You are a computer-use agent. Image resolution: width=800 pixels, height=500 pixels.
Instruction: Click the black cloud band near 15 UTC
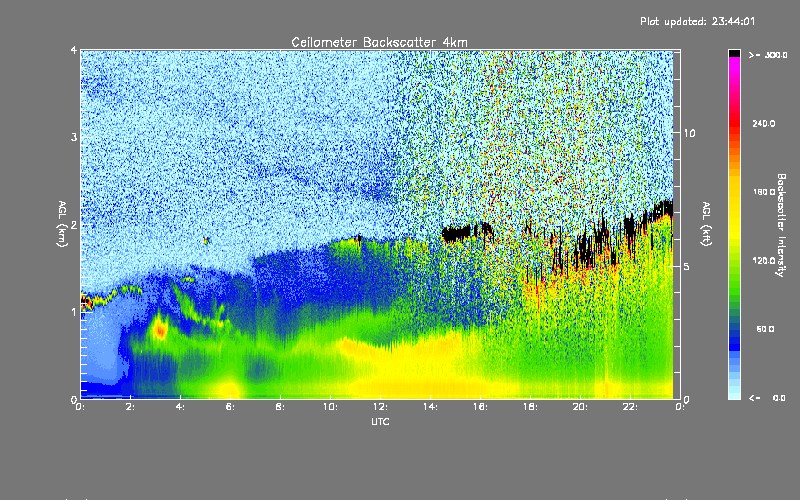456,233
